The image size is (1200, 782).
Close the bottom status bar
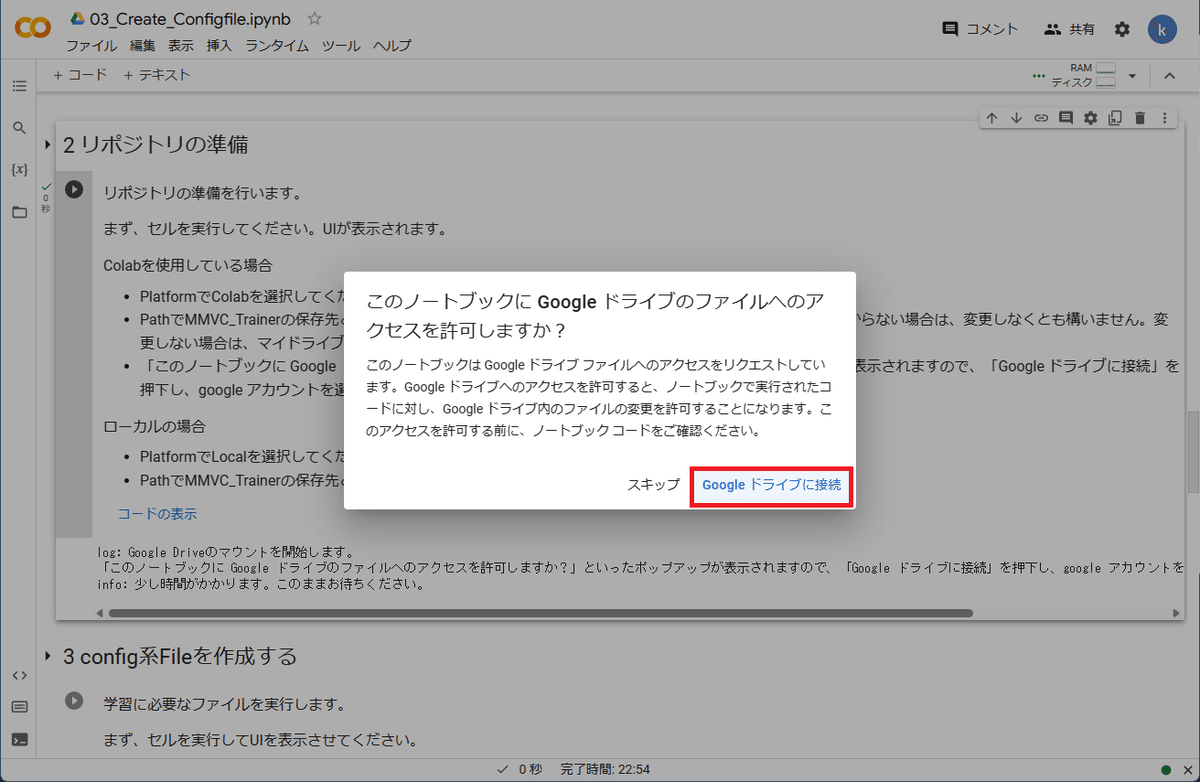pos(1186,770)
